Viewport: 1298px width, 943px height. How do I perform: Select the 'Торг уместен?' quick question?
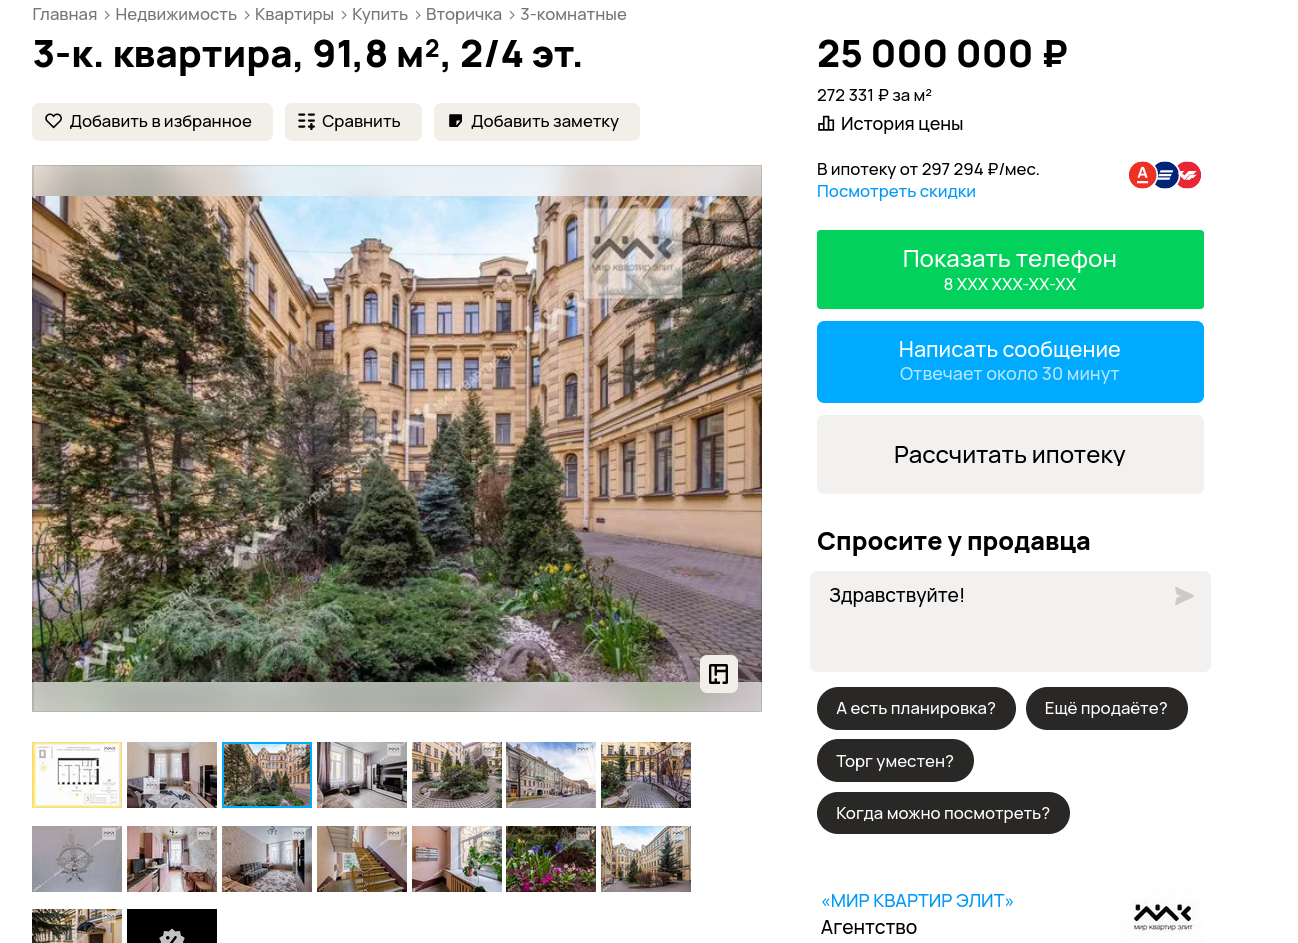[x=895, y=761]
